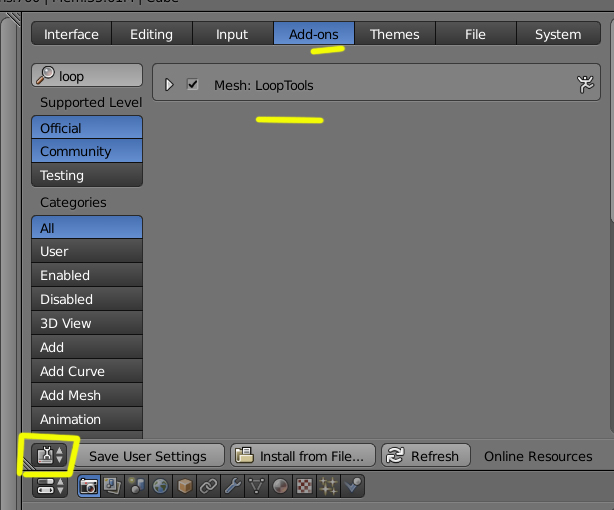Open the Render properties camera icon
The height and width of the screenshot is (510, 614).
tap(89, 486)
